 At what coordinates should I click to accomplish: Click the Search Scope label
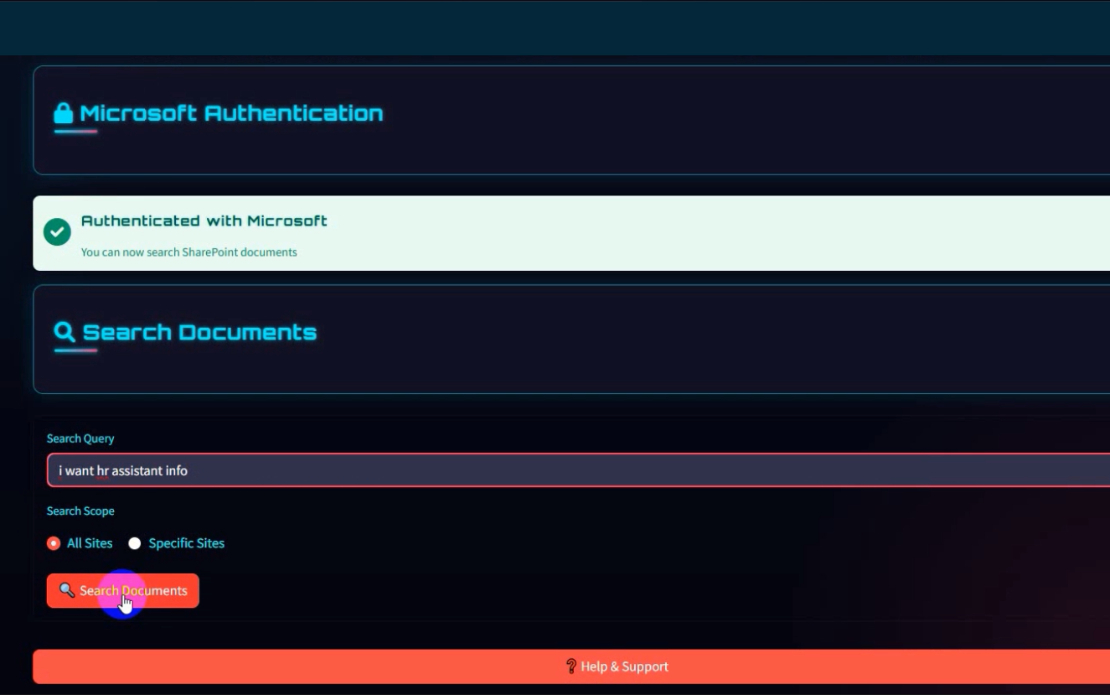coord(80,510)
